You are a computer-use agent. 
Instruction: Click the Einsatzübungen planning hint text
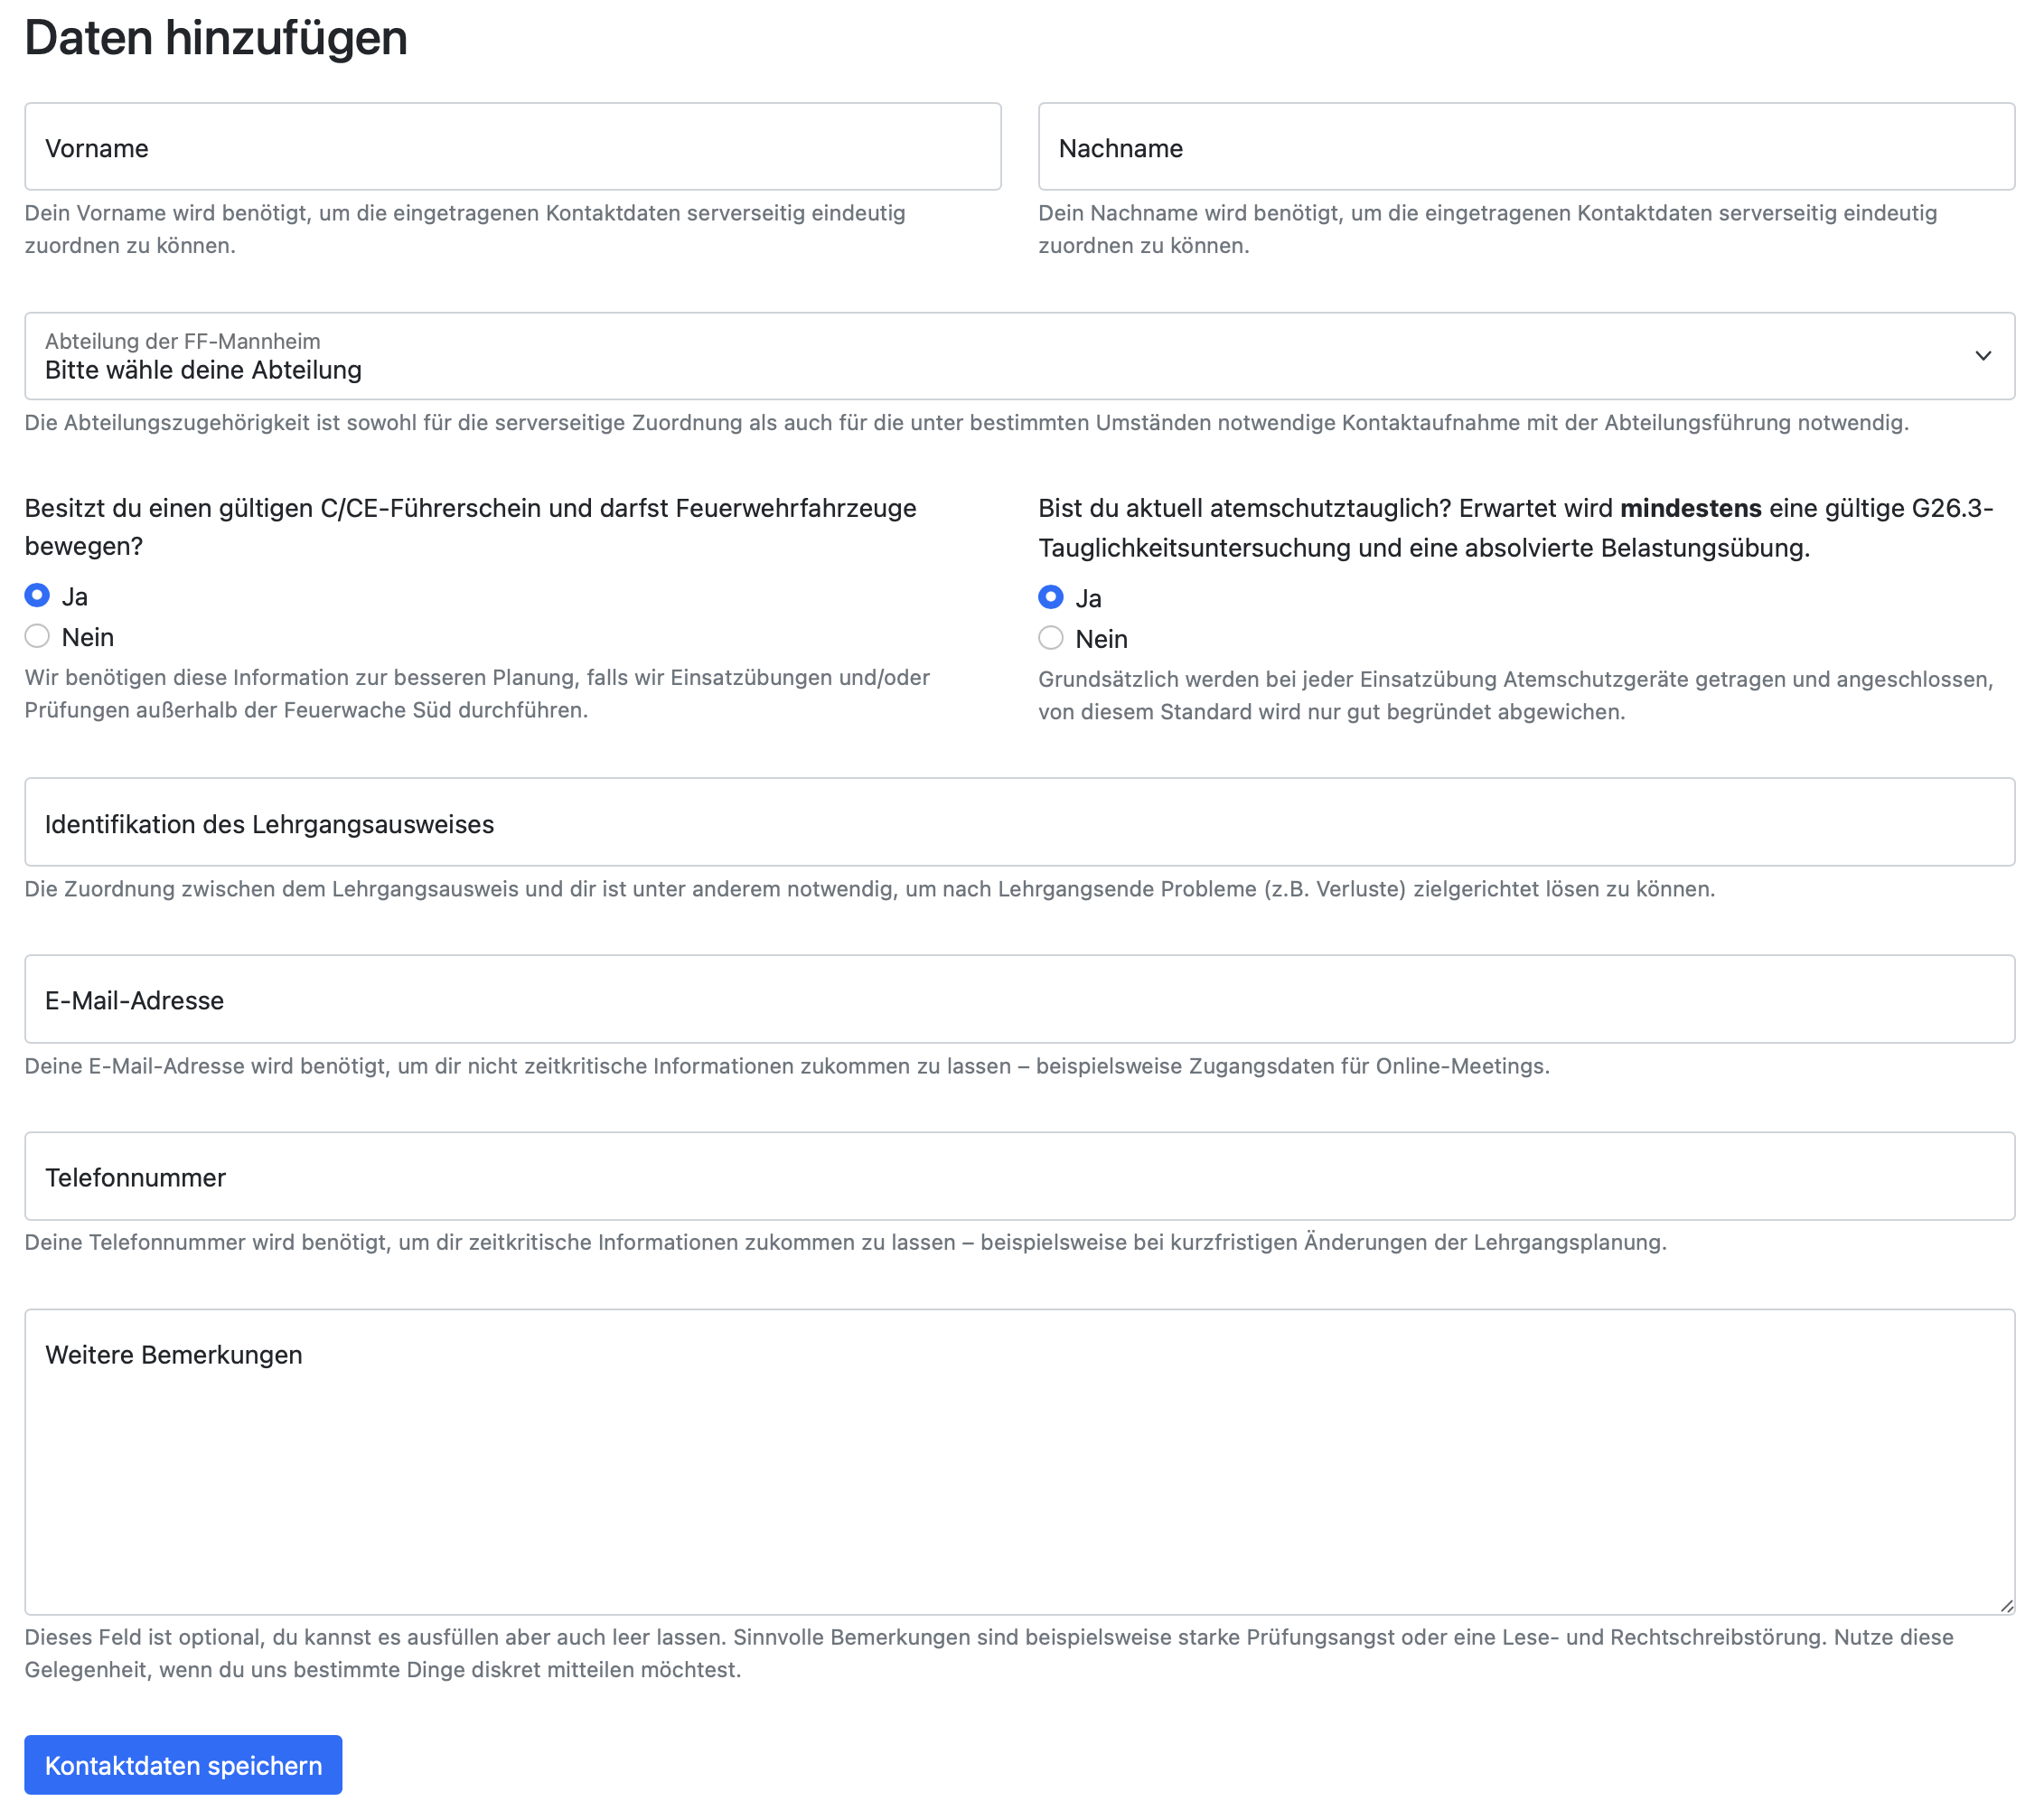(x=477, y=694)
